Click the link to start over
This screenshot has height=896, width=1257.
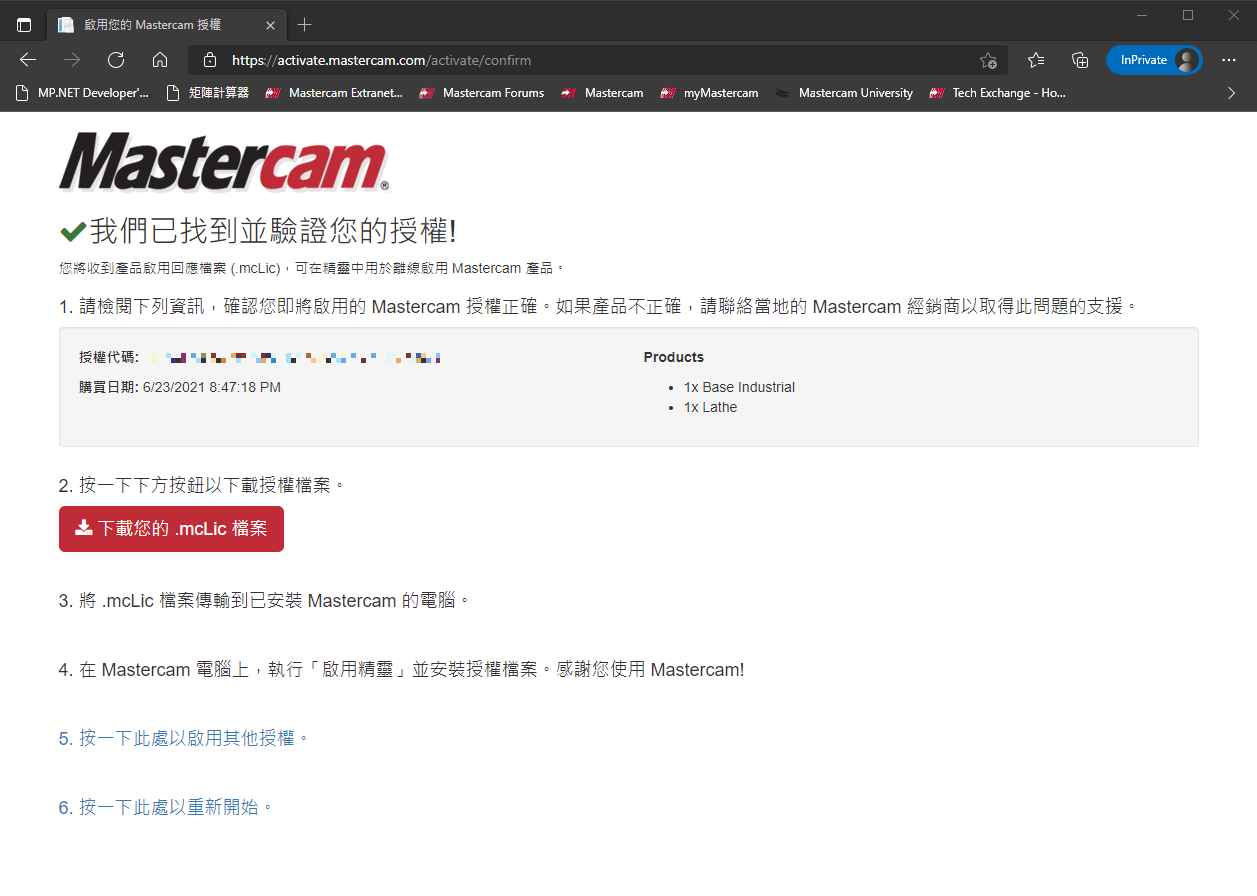point(167,806)
